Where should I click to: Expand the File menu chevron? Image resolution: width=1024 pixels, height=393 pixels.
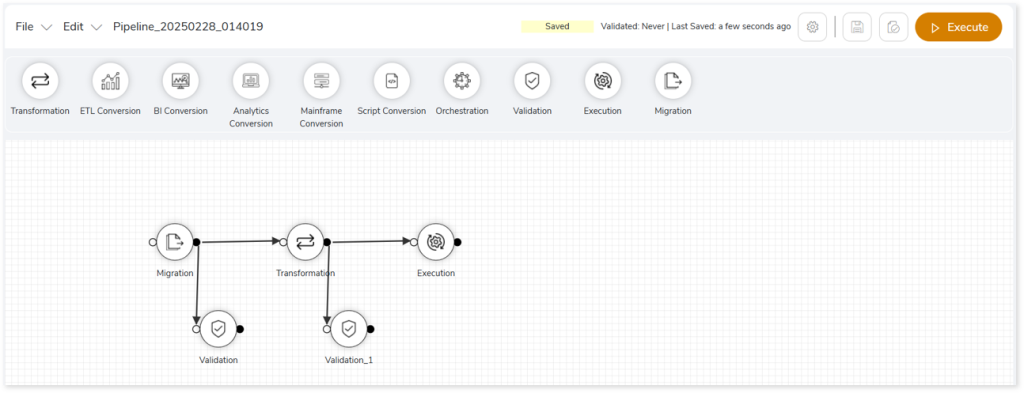pyautogui.click(x=46, y=27)
